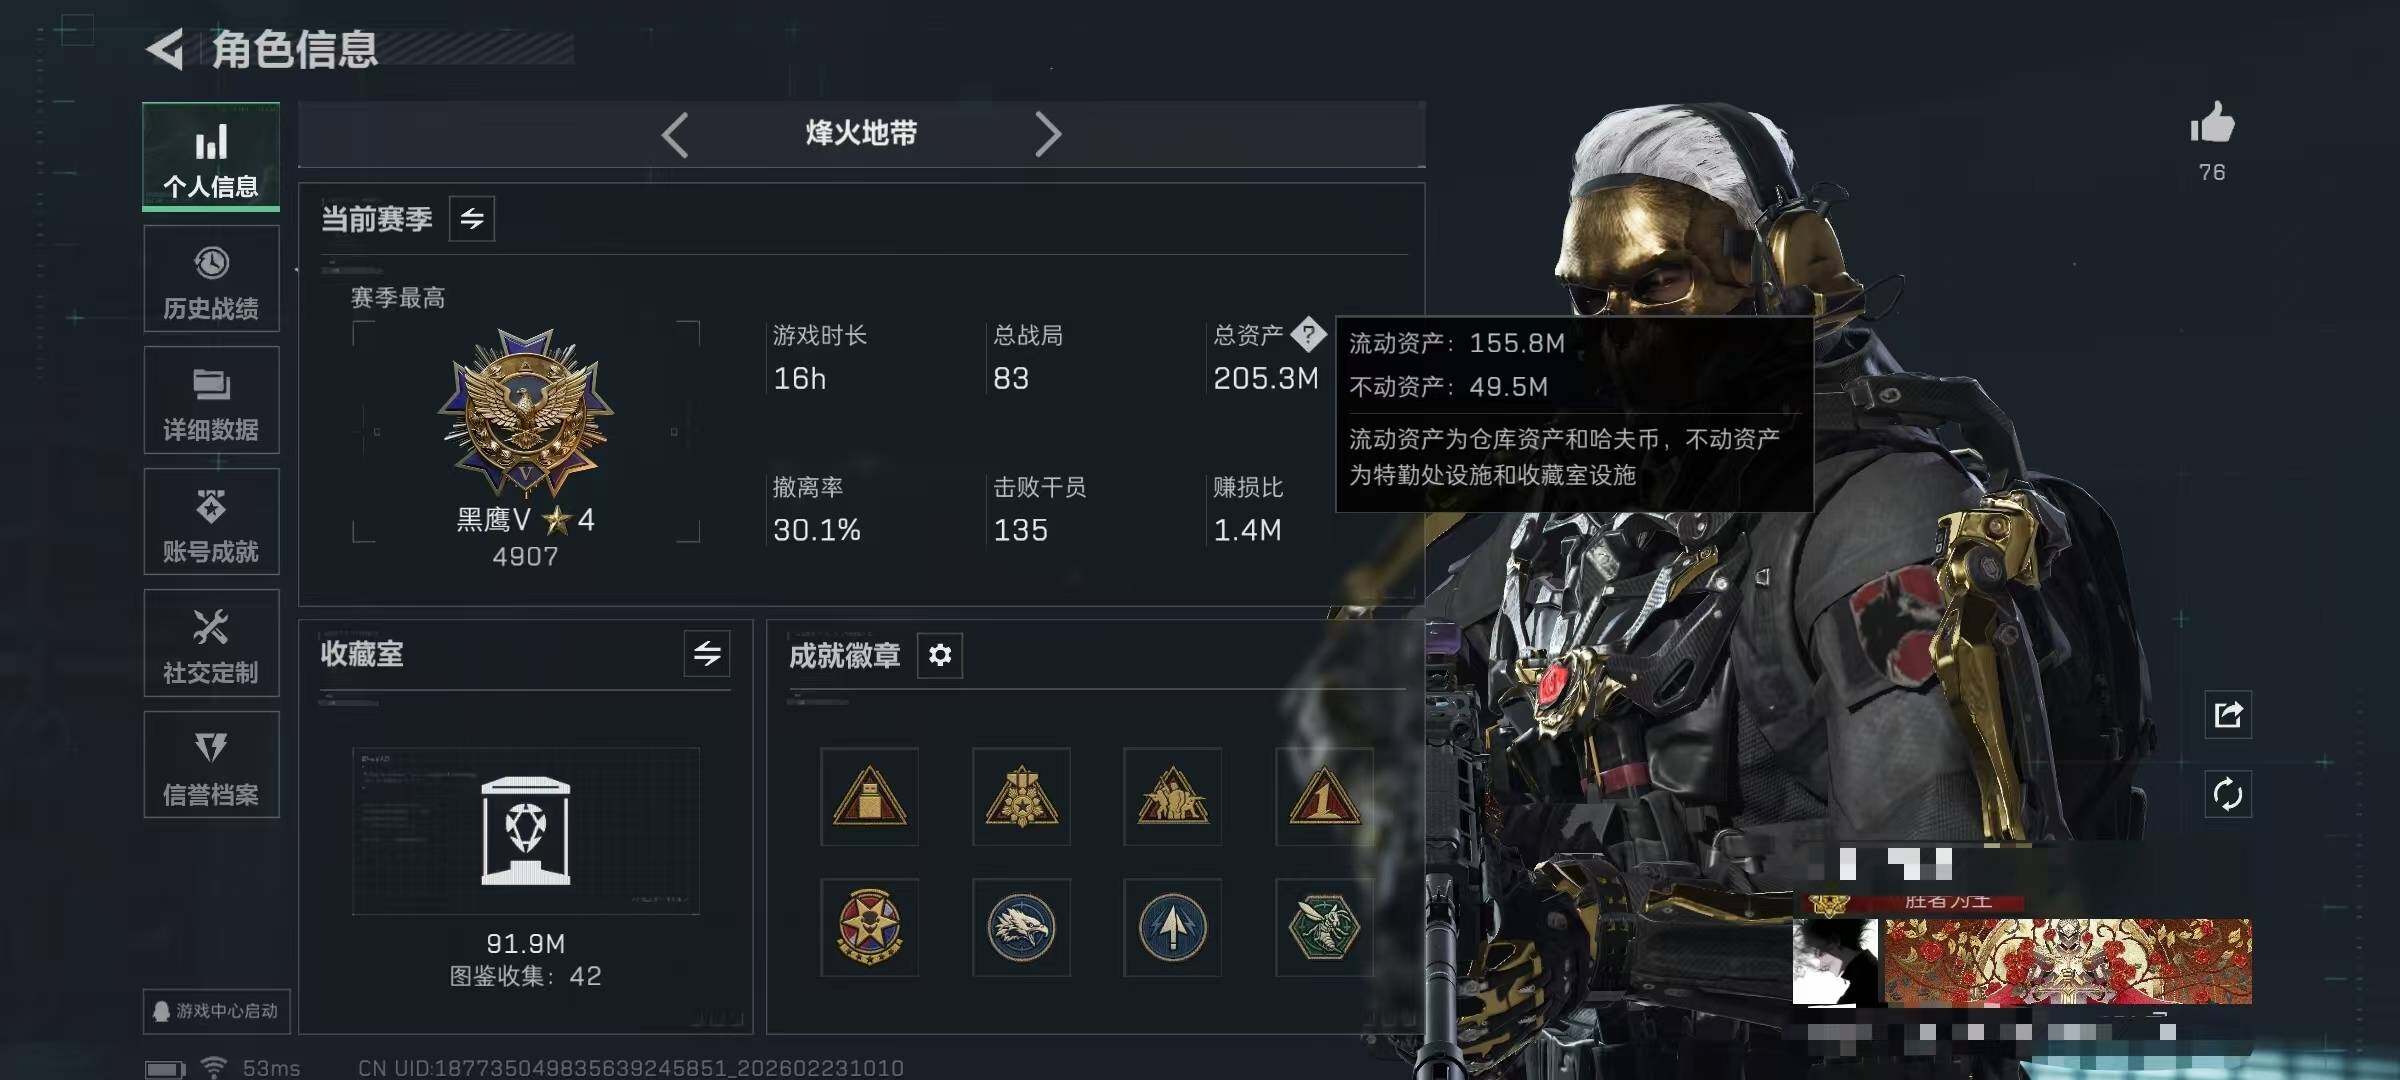Refresh the character model with circular arrows icon
Image resolution: width=2400 pixels, height=1080 pixels.
(x=2228, y=795)
